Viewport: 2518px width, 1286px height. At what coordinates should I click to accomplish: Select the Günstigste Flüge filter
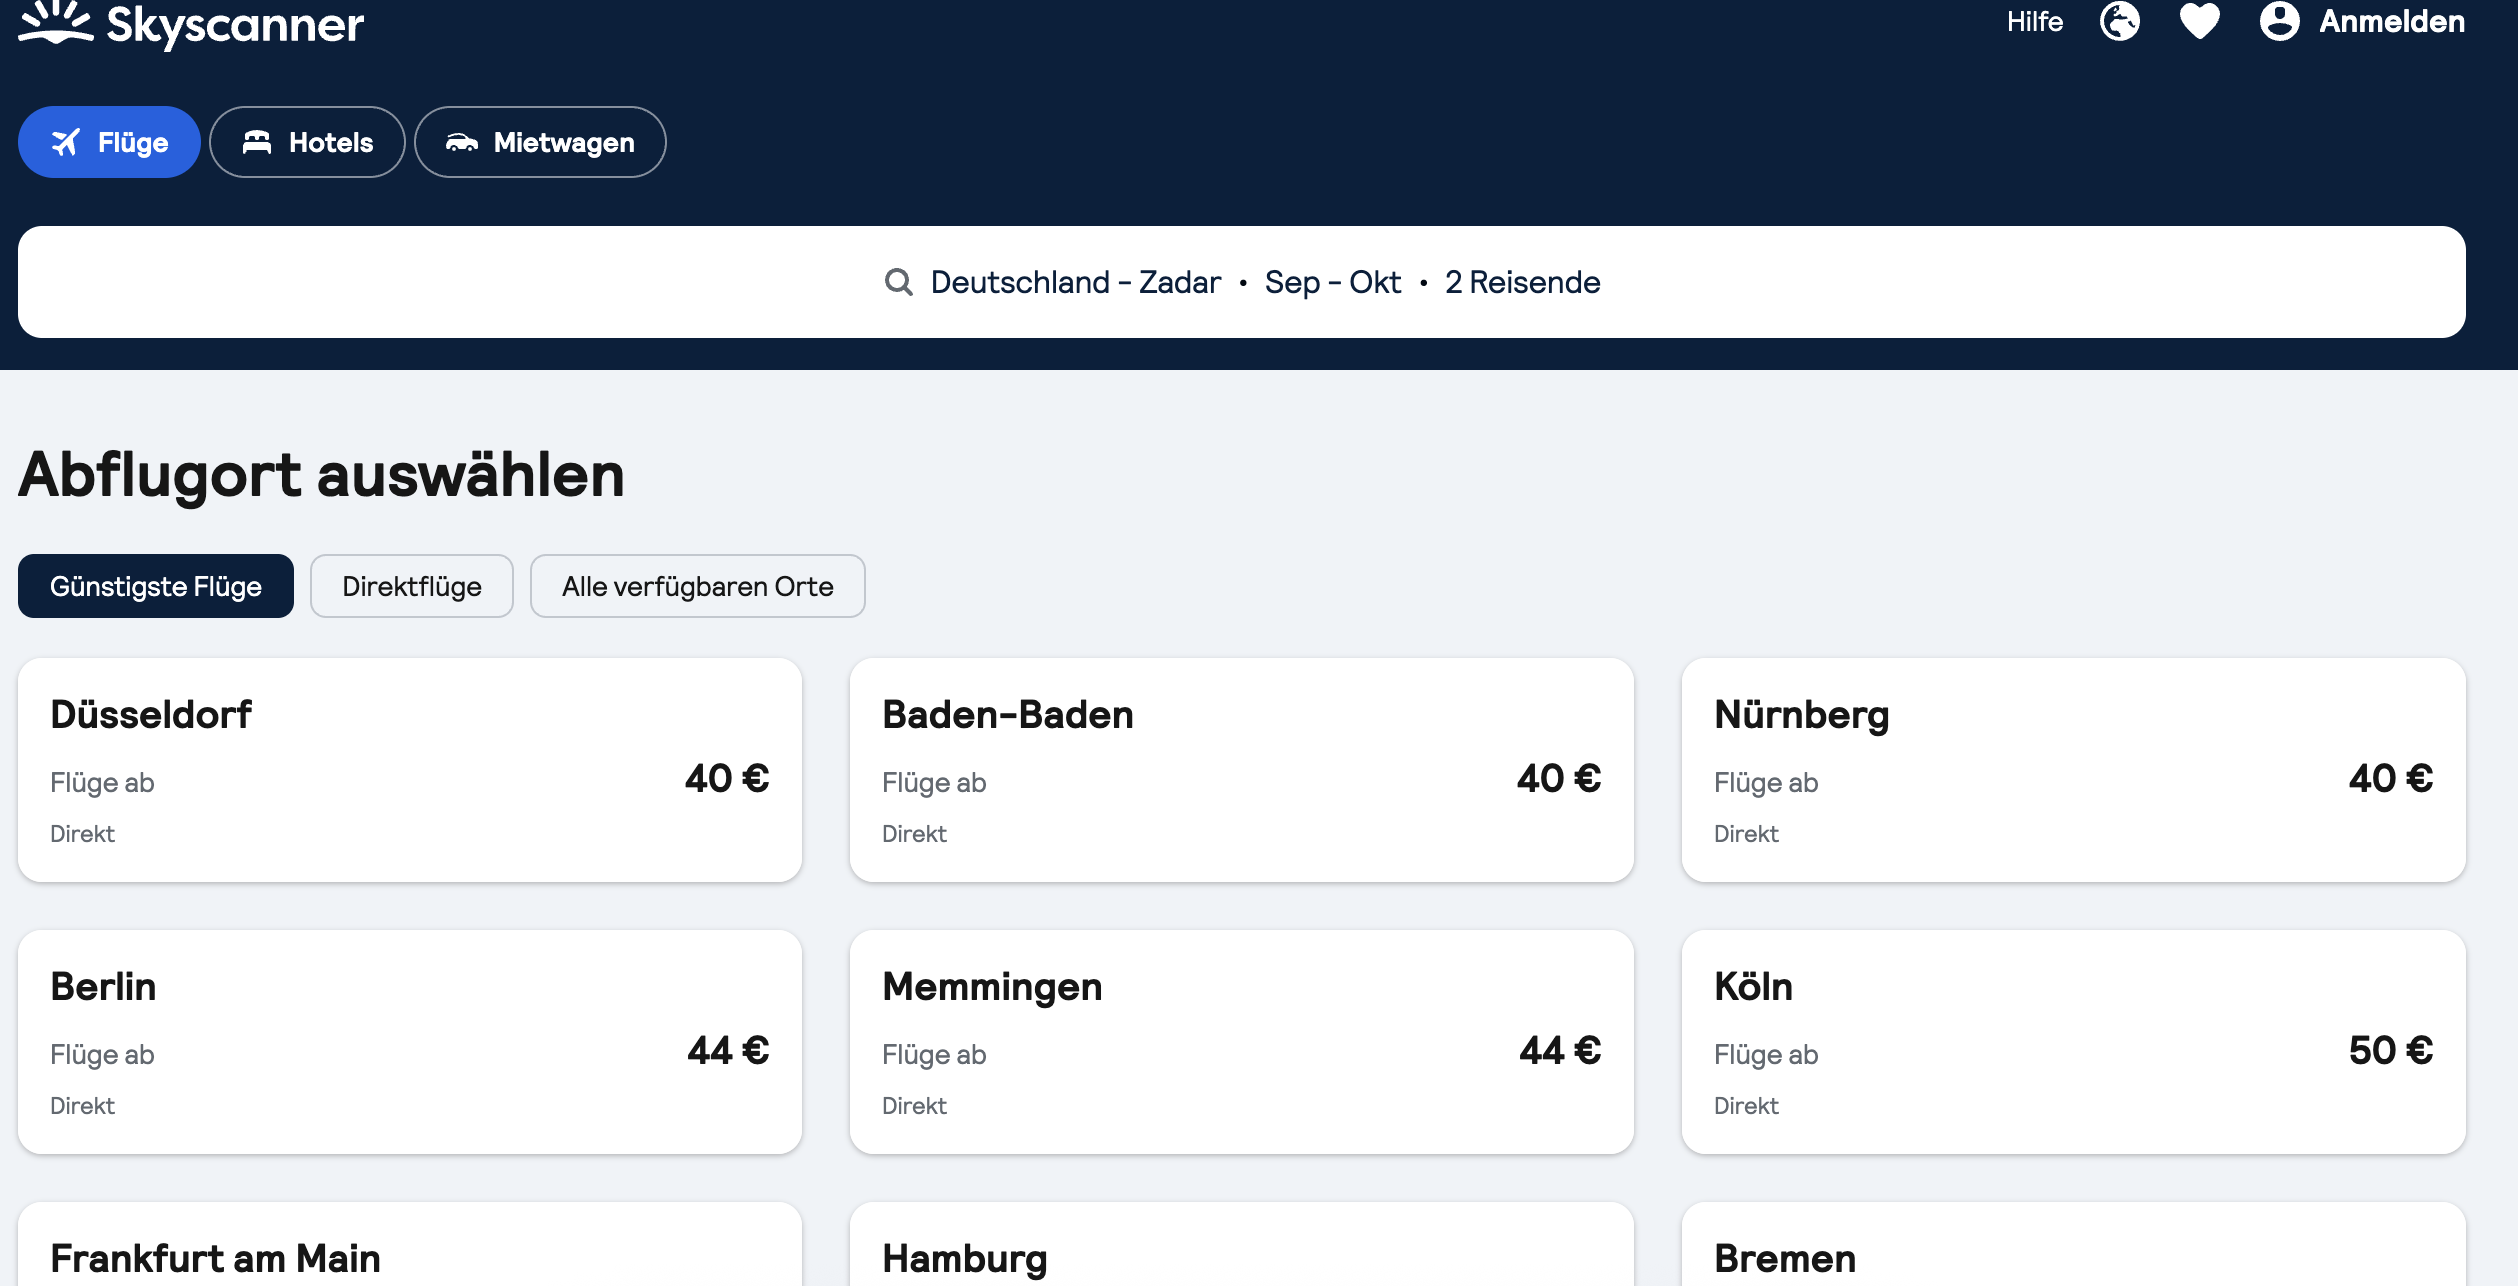pos(156,586)
